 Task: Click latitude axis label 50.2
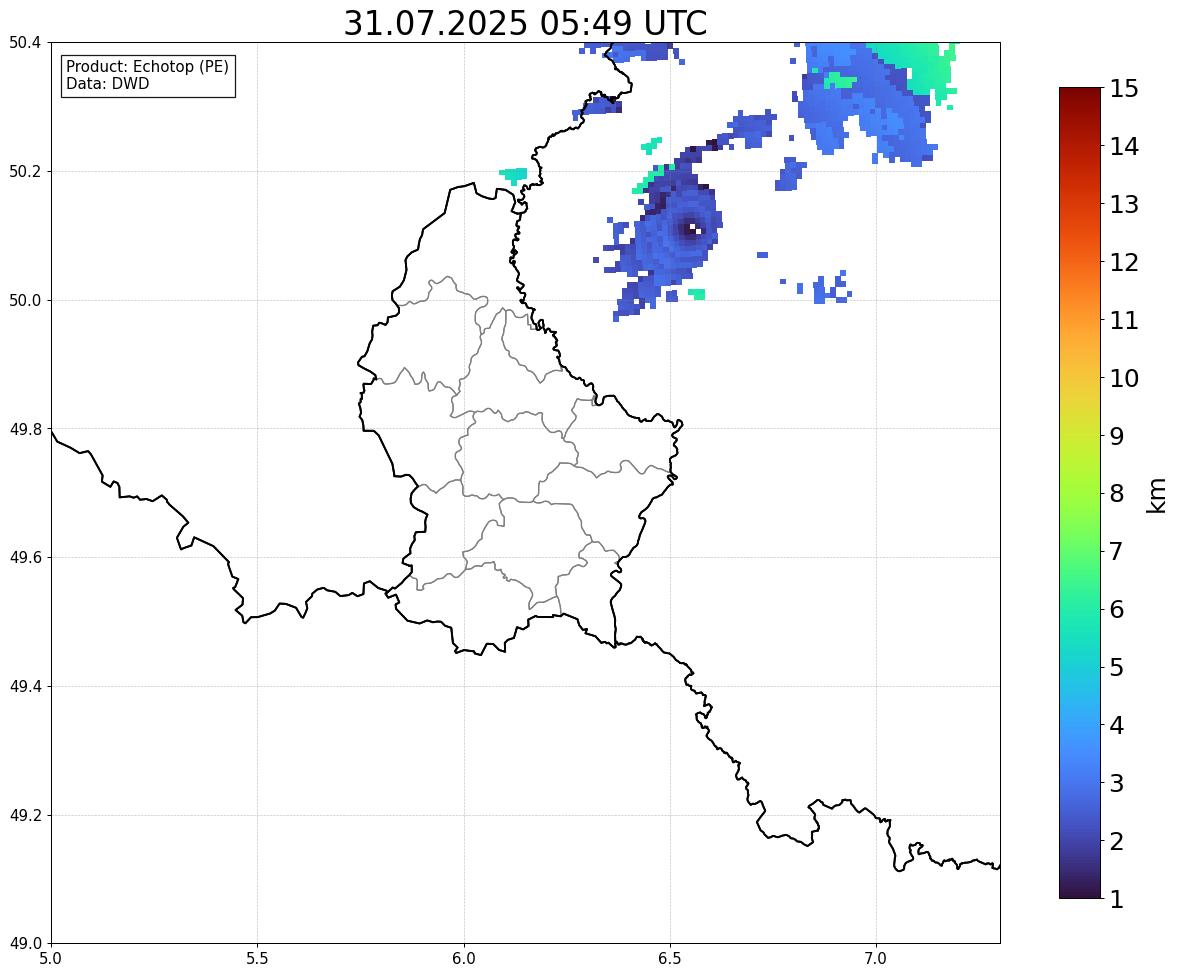[26, 171]
